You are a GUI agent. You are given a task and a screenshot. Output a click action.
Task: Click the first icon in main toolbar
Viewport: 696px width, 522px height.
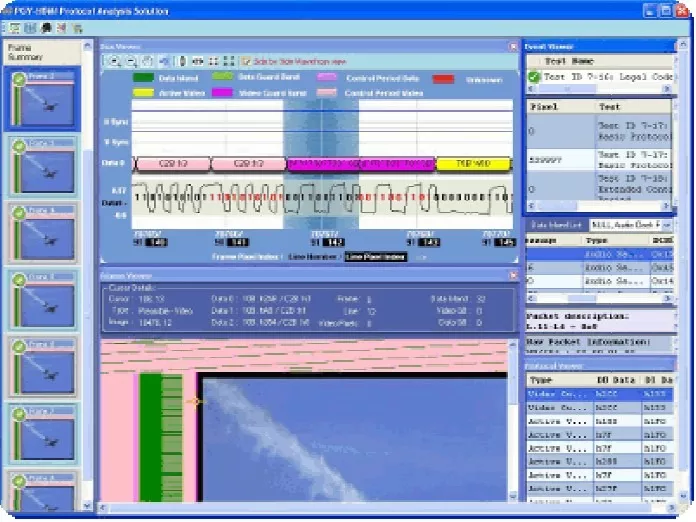[x=15, y=27]
